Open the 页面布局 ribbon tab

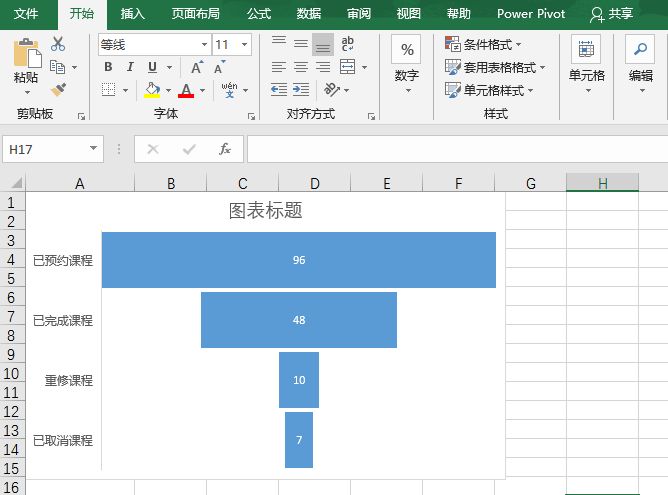pyautogui.click(x=195, y=14)
